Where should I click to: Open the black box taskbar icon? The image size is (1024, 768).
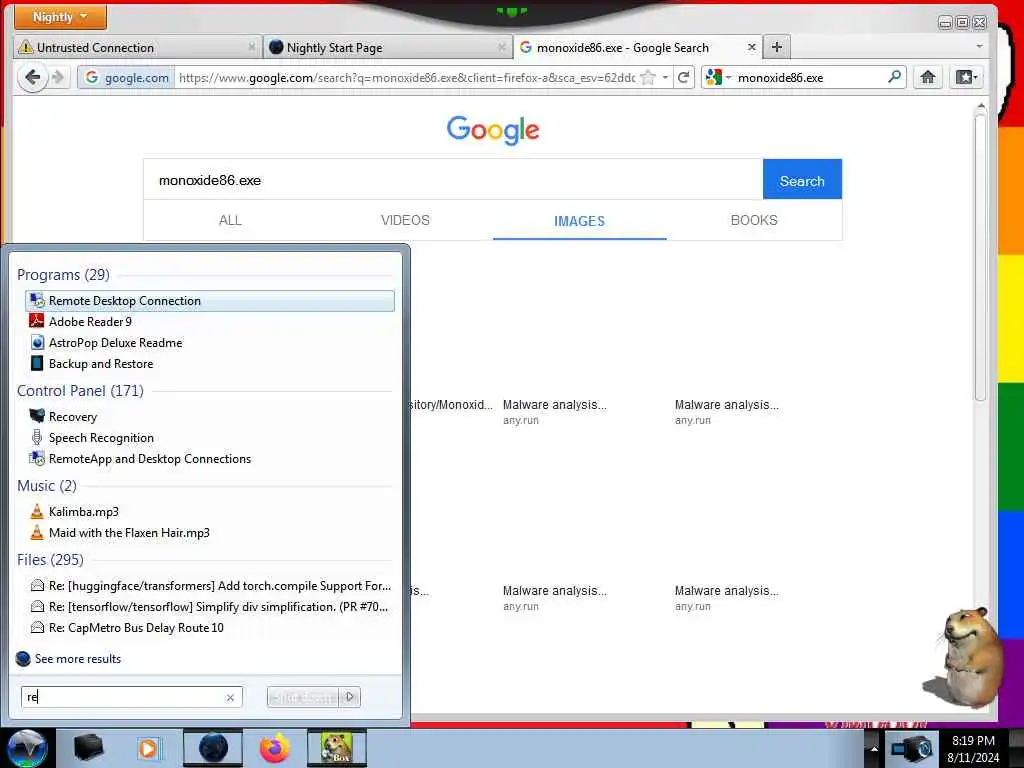[88, 748]
